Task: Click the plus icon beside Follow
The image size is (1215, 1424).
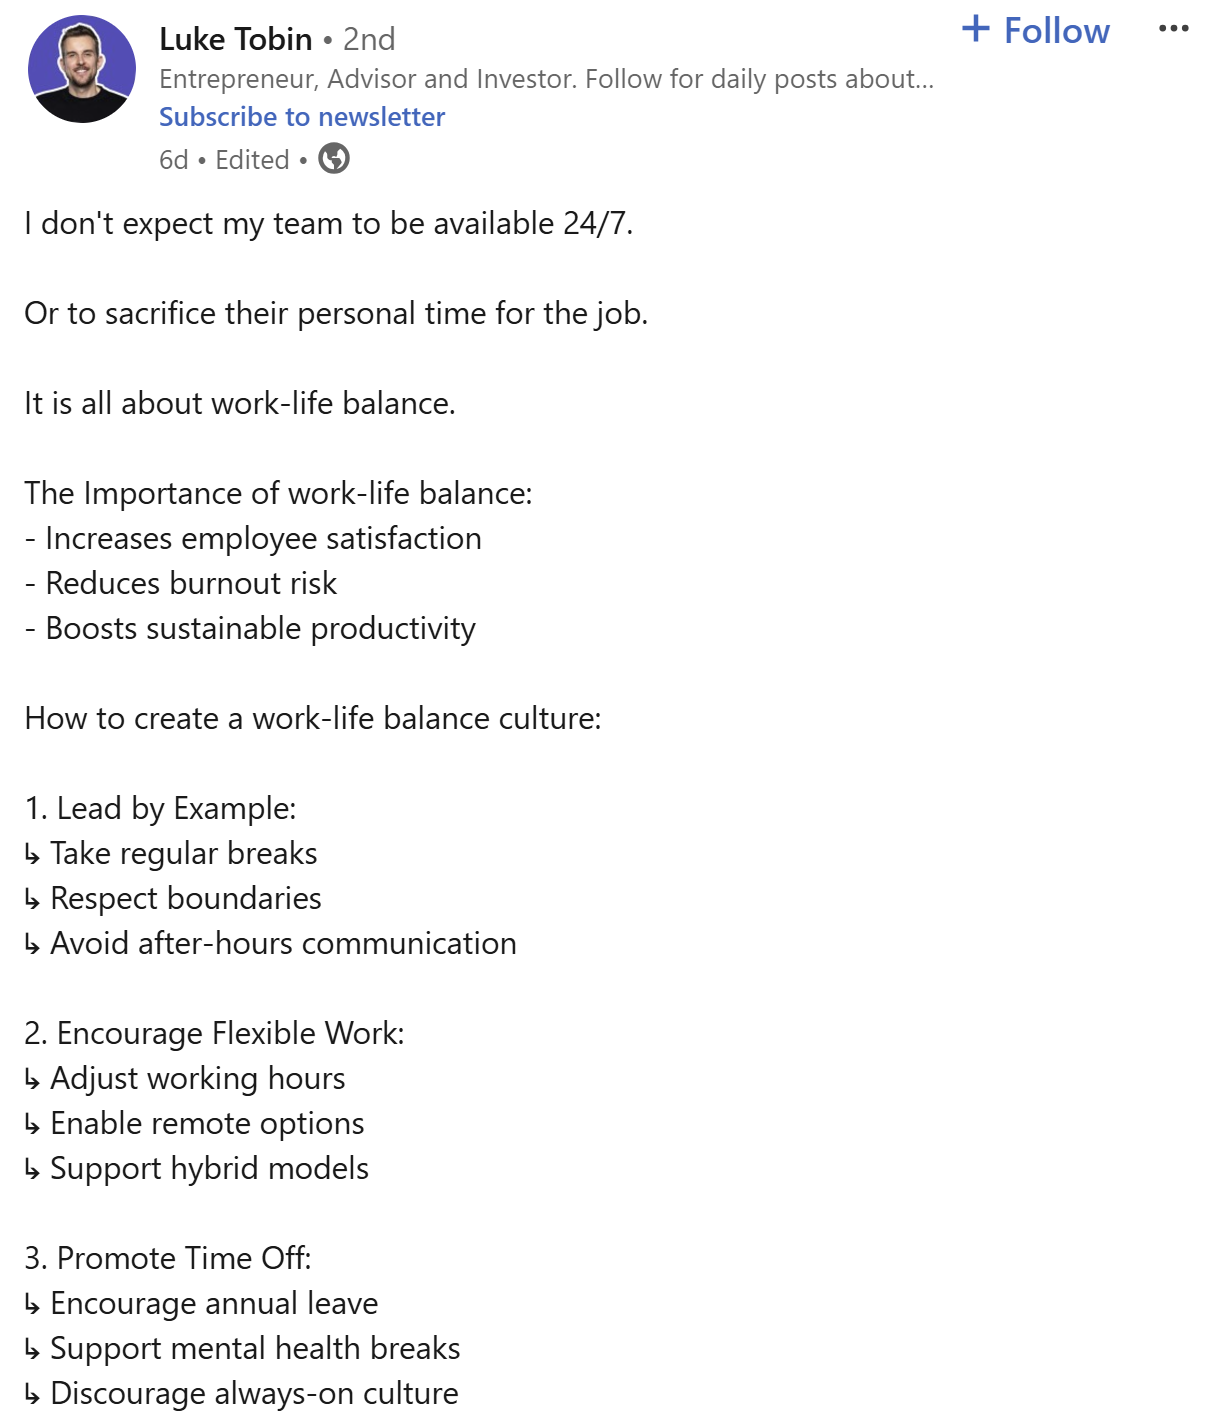Action: [x=975, y=28]
